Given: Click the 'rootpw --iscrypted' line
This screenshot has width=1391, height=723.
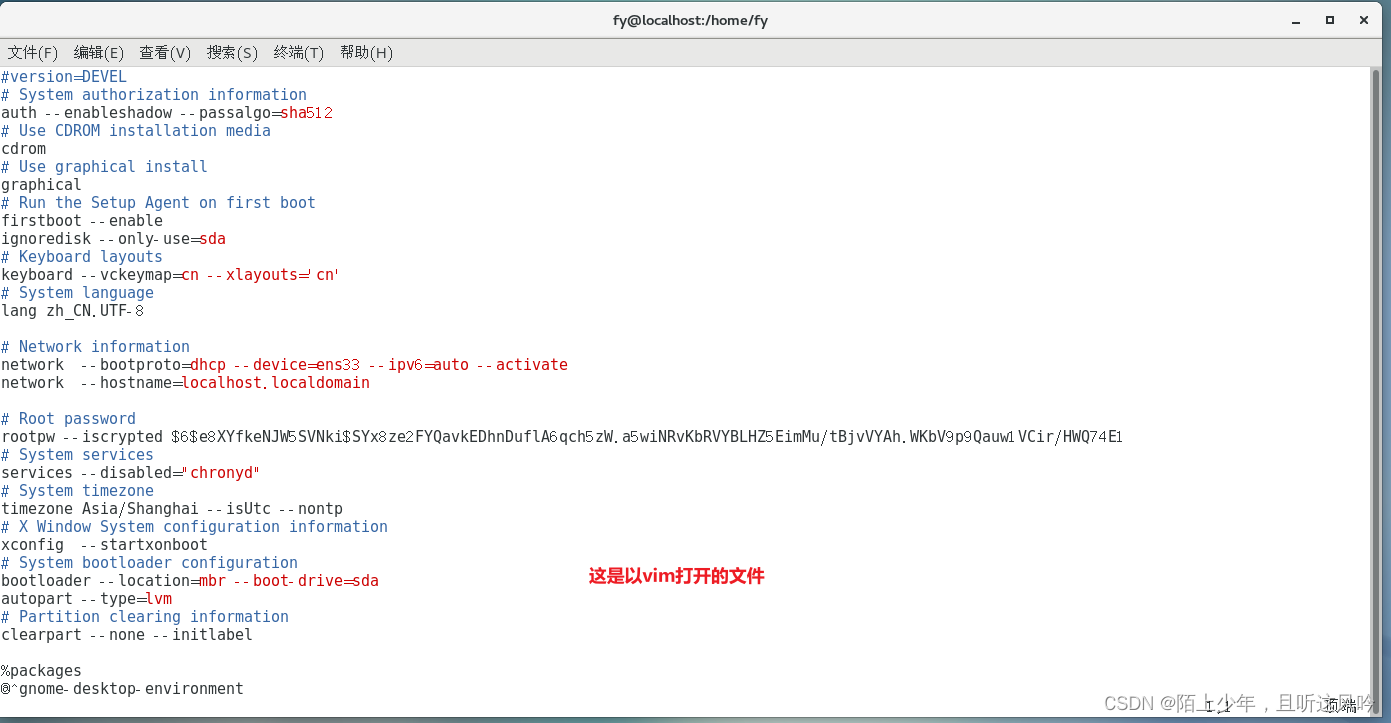Looking at the screenshot, I should [562, 437].
